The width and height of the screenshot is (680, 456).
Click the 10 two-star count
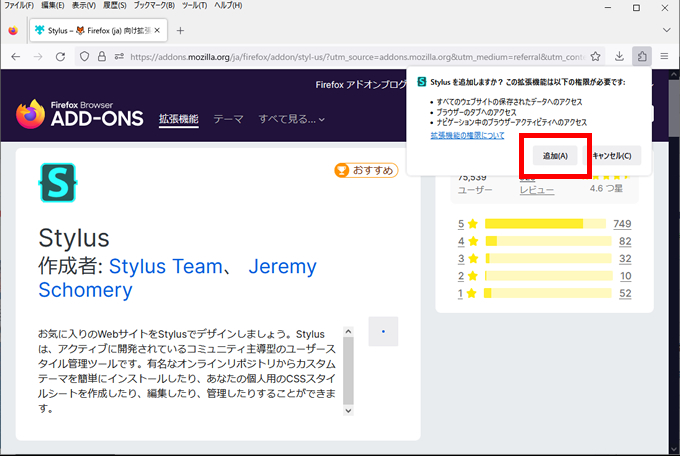pos(625,276)
